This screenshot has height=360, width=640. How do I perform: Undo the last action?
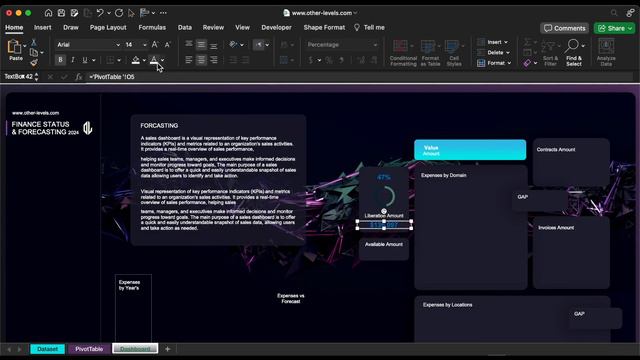(100, 13)
